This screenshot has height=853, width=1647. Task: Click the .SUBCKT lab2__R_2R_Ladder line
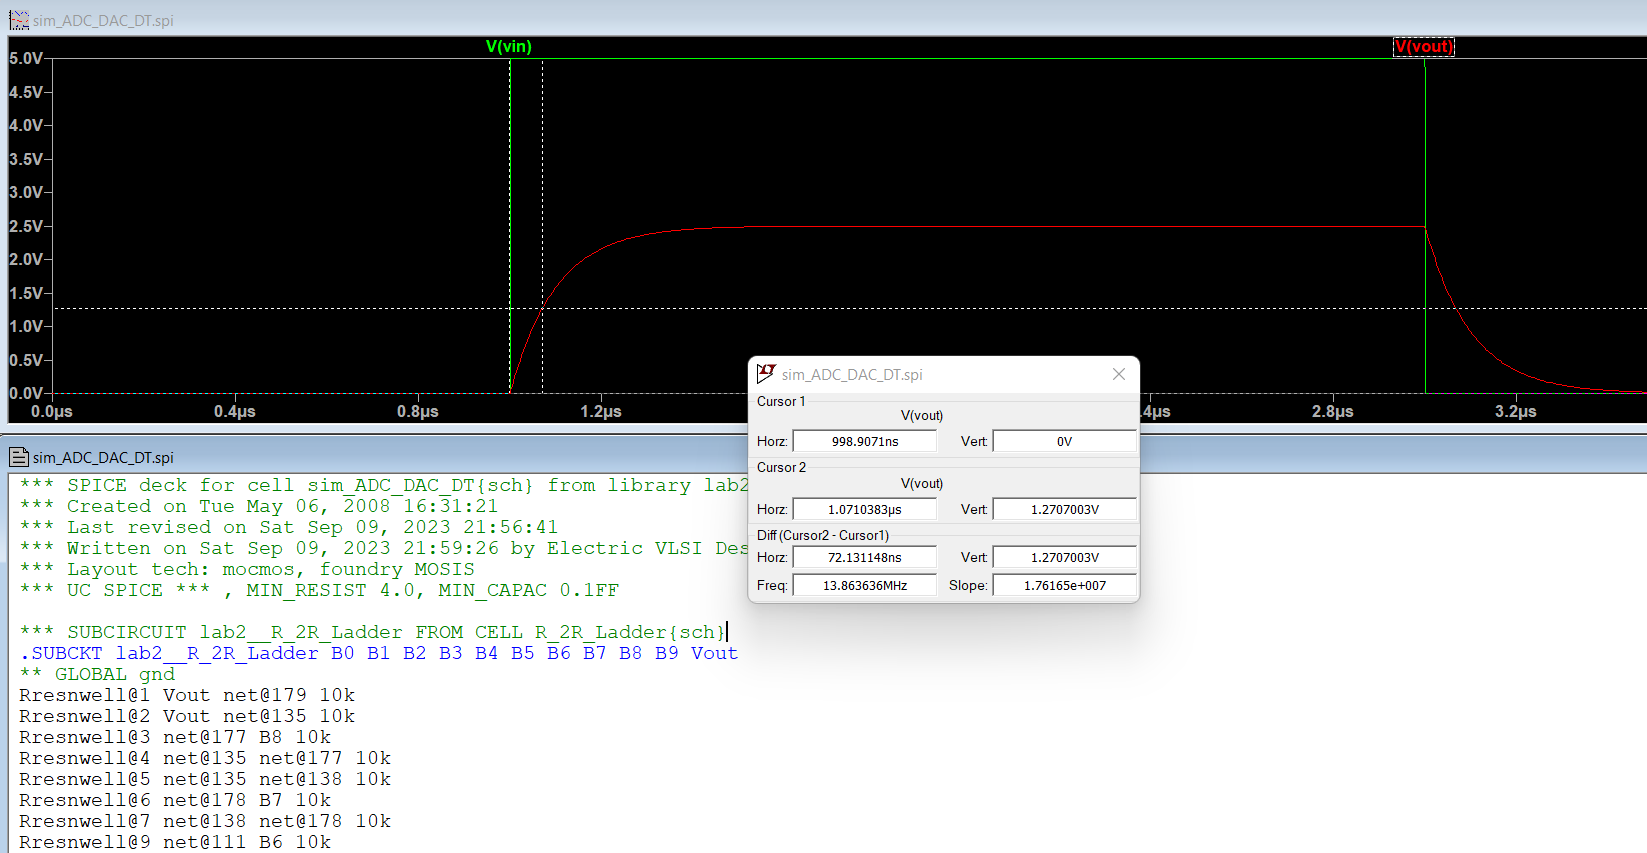[379, 653]
